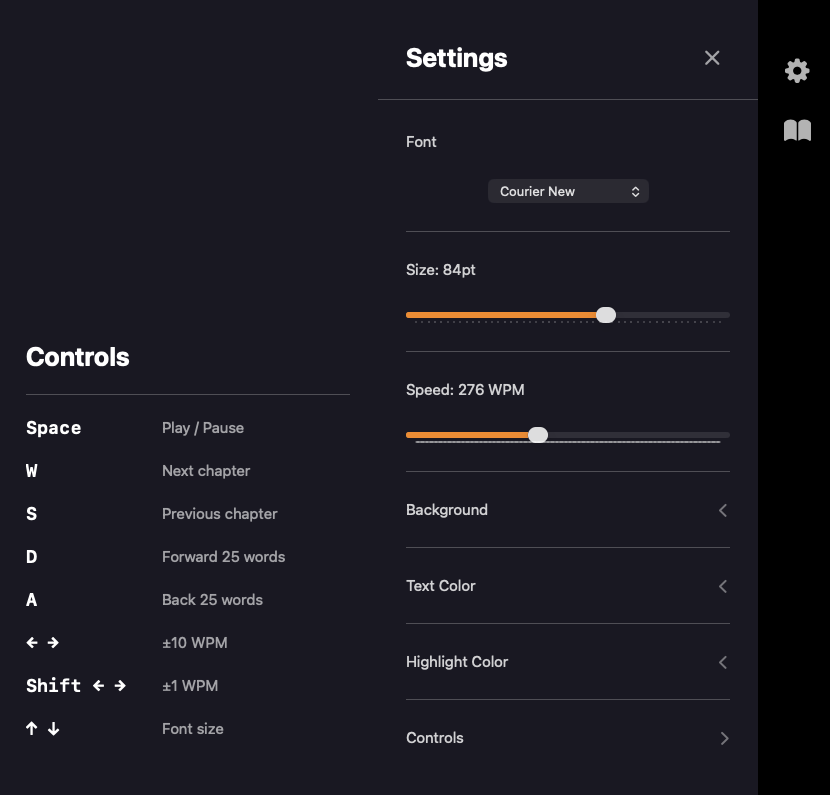Click the right end of Size slider track
The height and width of the screenshot is (795, 830).
pos(725,315)
